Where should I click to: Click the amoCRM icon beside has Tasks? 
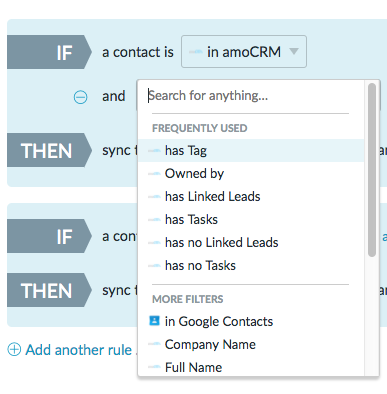(x=154, y=220)
